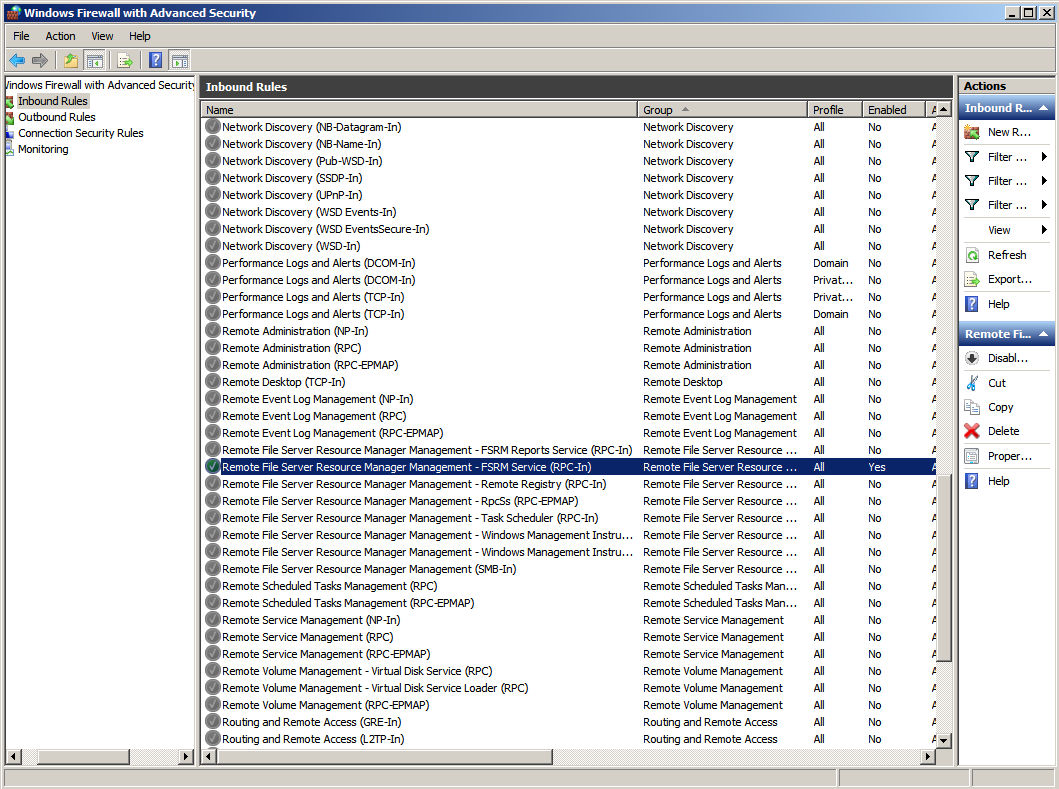
Task: Open the third Filter submenu arrow
Action: click(x=1044, y=205)
